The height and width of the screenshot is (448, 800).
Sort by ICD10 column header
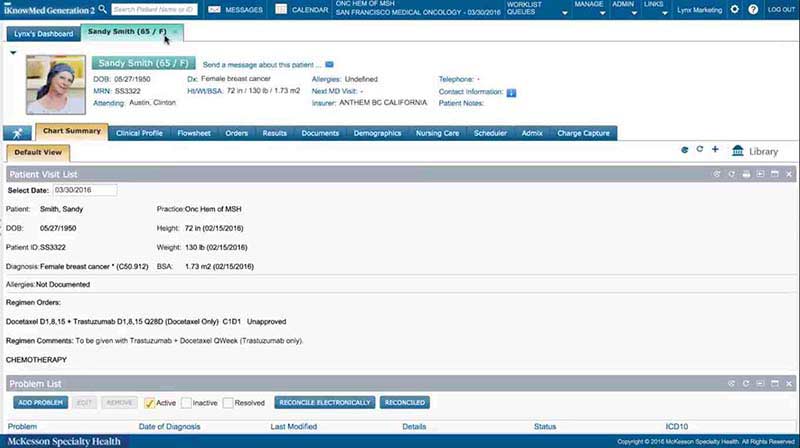click(x=677, y=427)
